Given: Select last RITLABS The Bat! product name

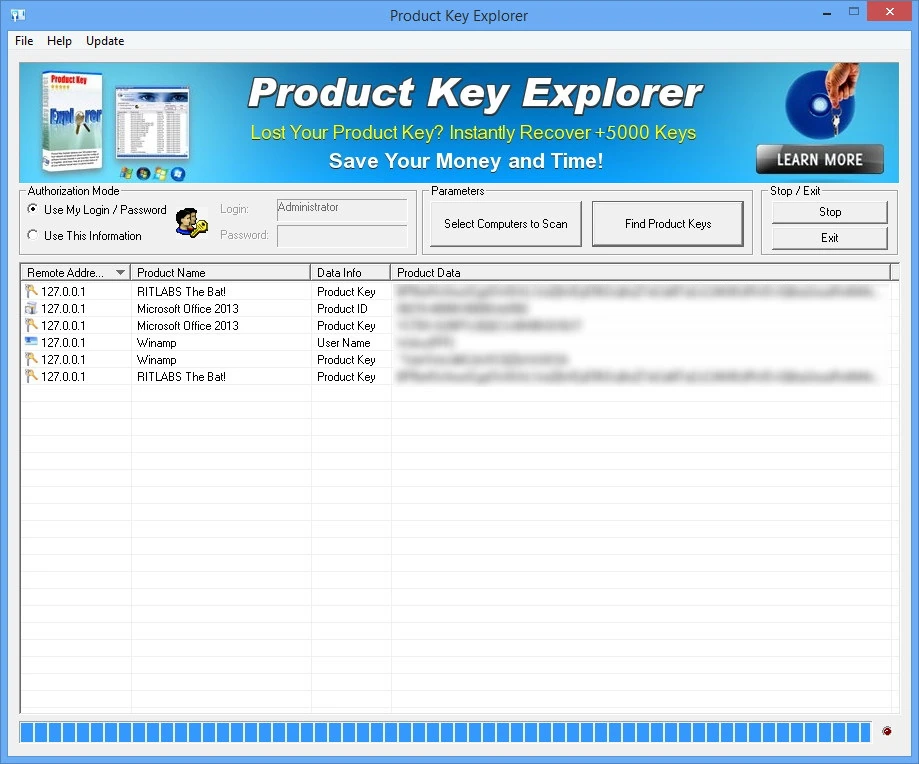Looking at the screenshot, I should coord(181,377).
